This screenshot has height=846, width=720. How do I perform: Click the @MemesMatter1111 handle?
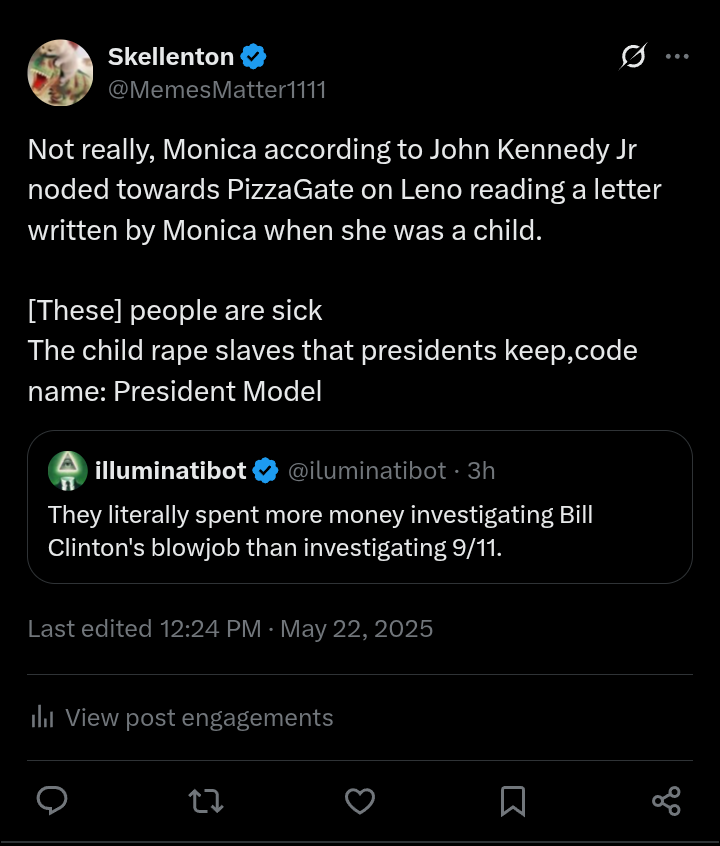pos(217,90)
